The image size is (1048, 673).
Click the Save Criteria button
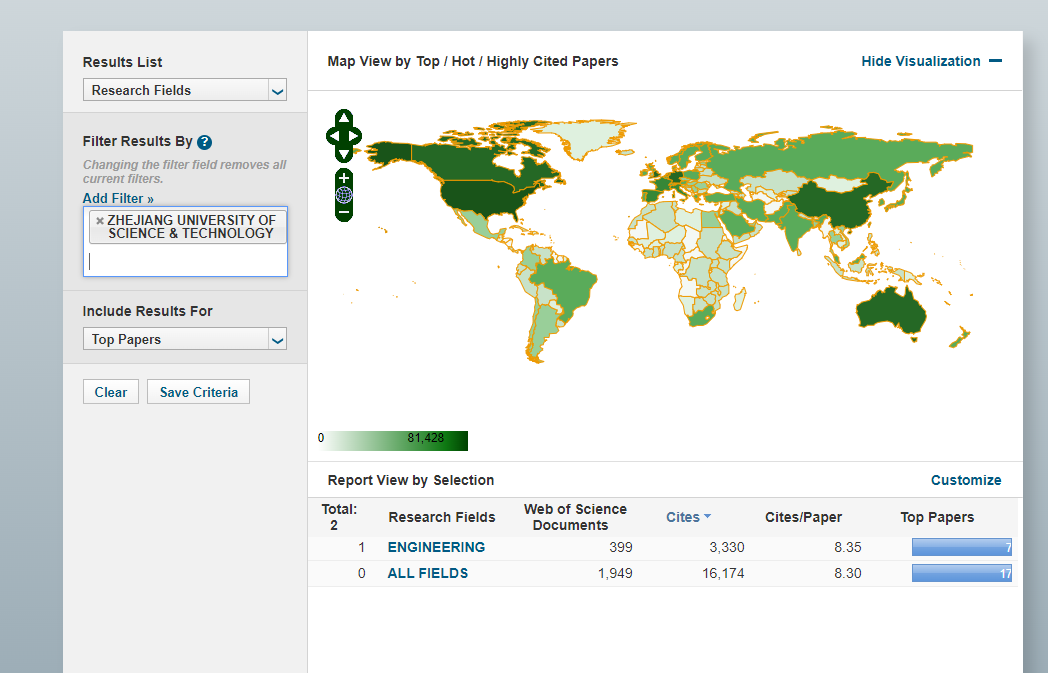[x=198, y=392]
